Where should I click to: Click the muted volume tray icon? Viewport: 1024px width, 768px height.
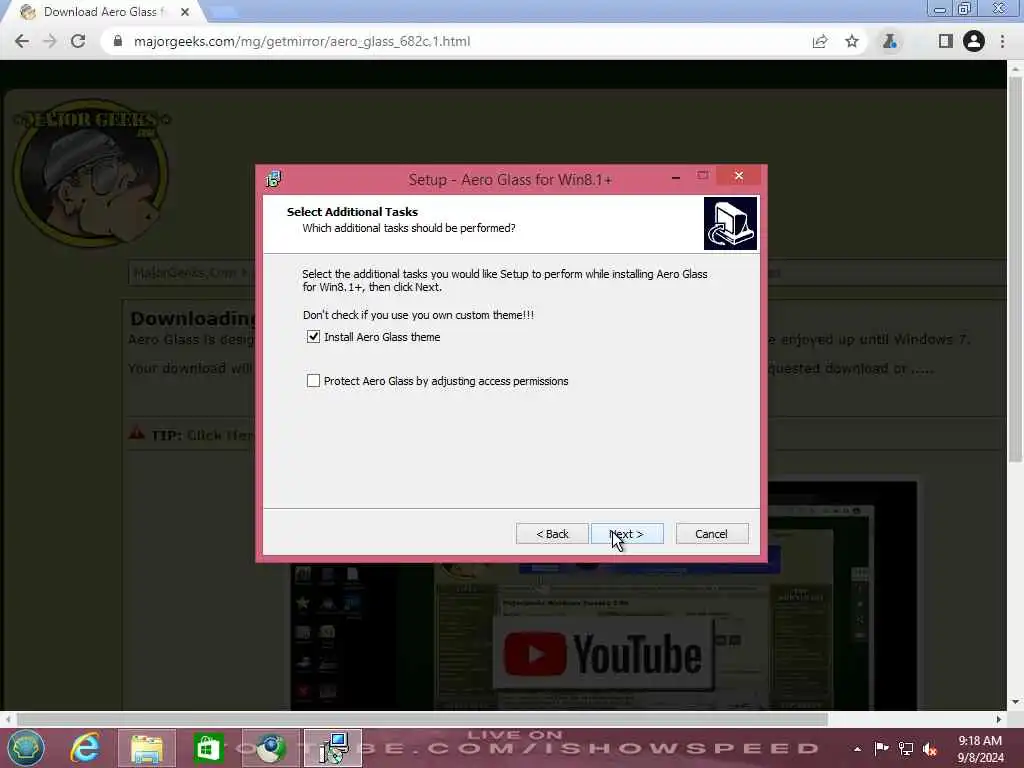(x=930, y=749)
